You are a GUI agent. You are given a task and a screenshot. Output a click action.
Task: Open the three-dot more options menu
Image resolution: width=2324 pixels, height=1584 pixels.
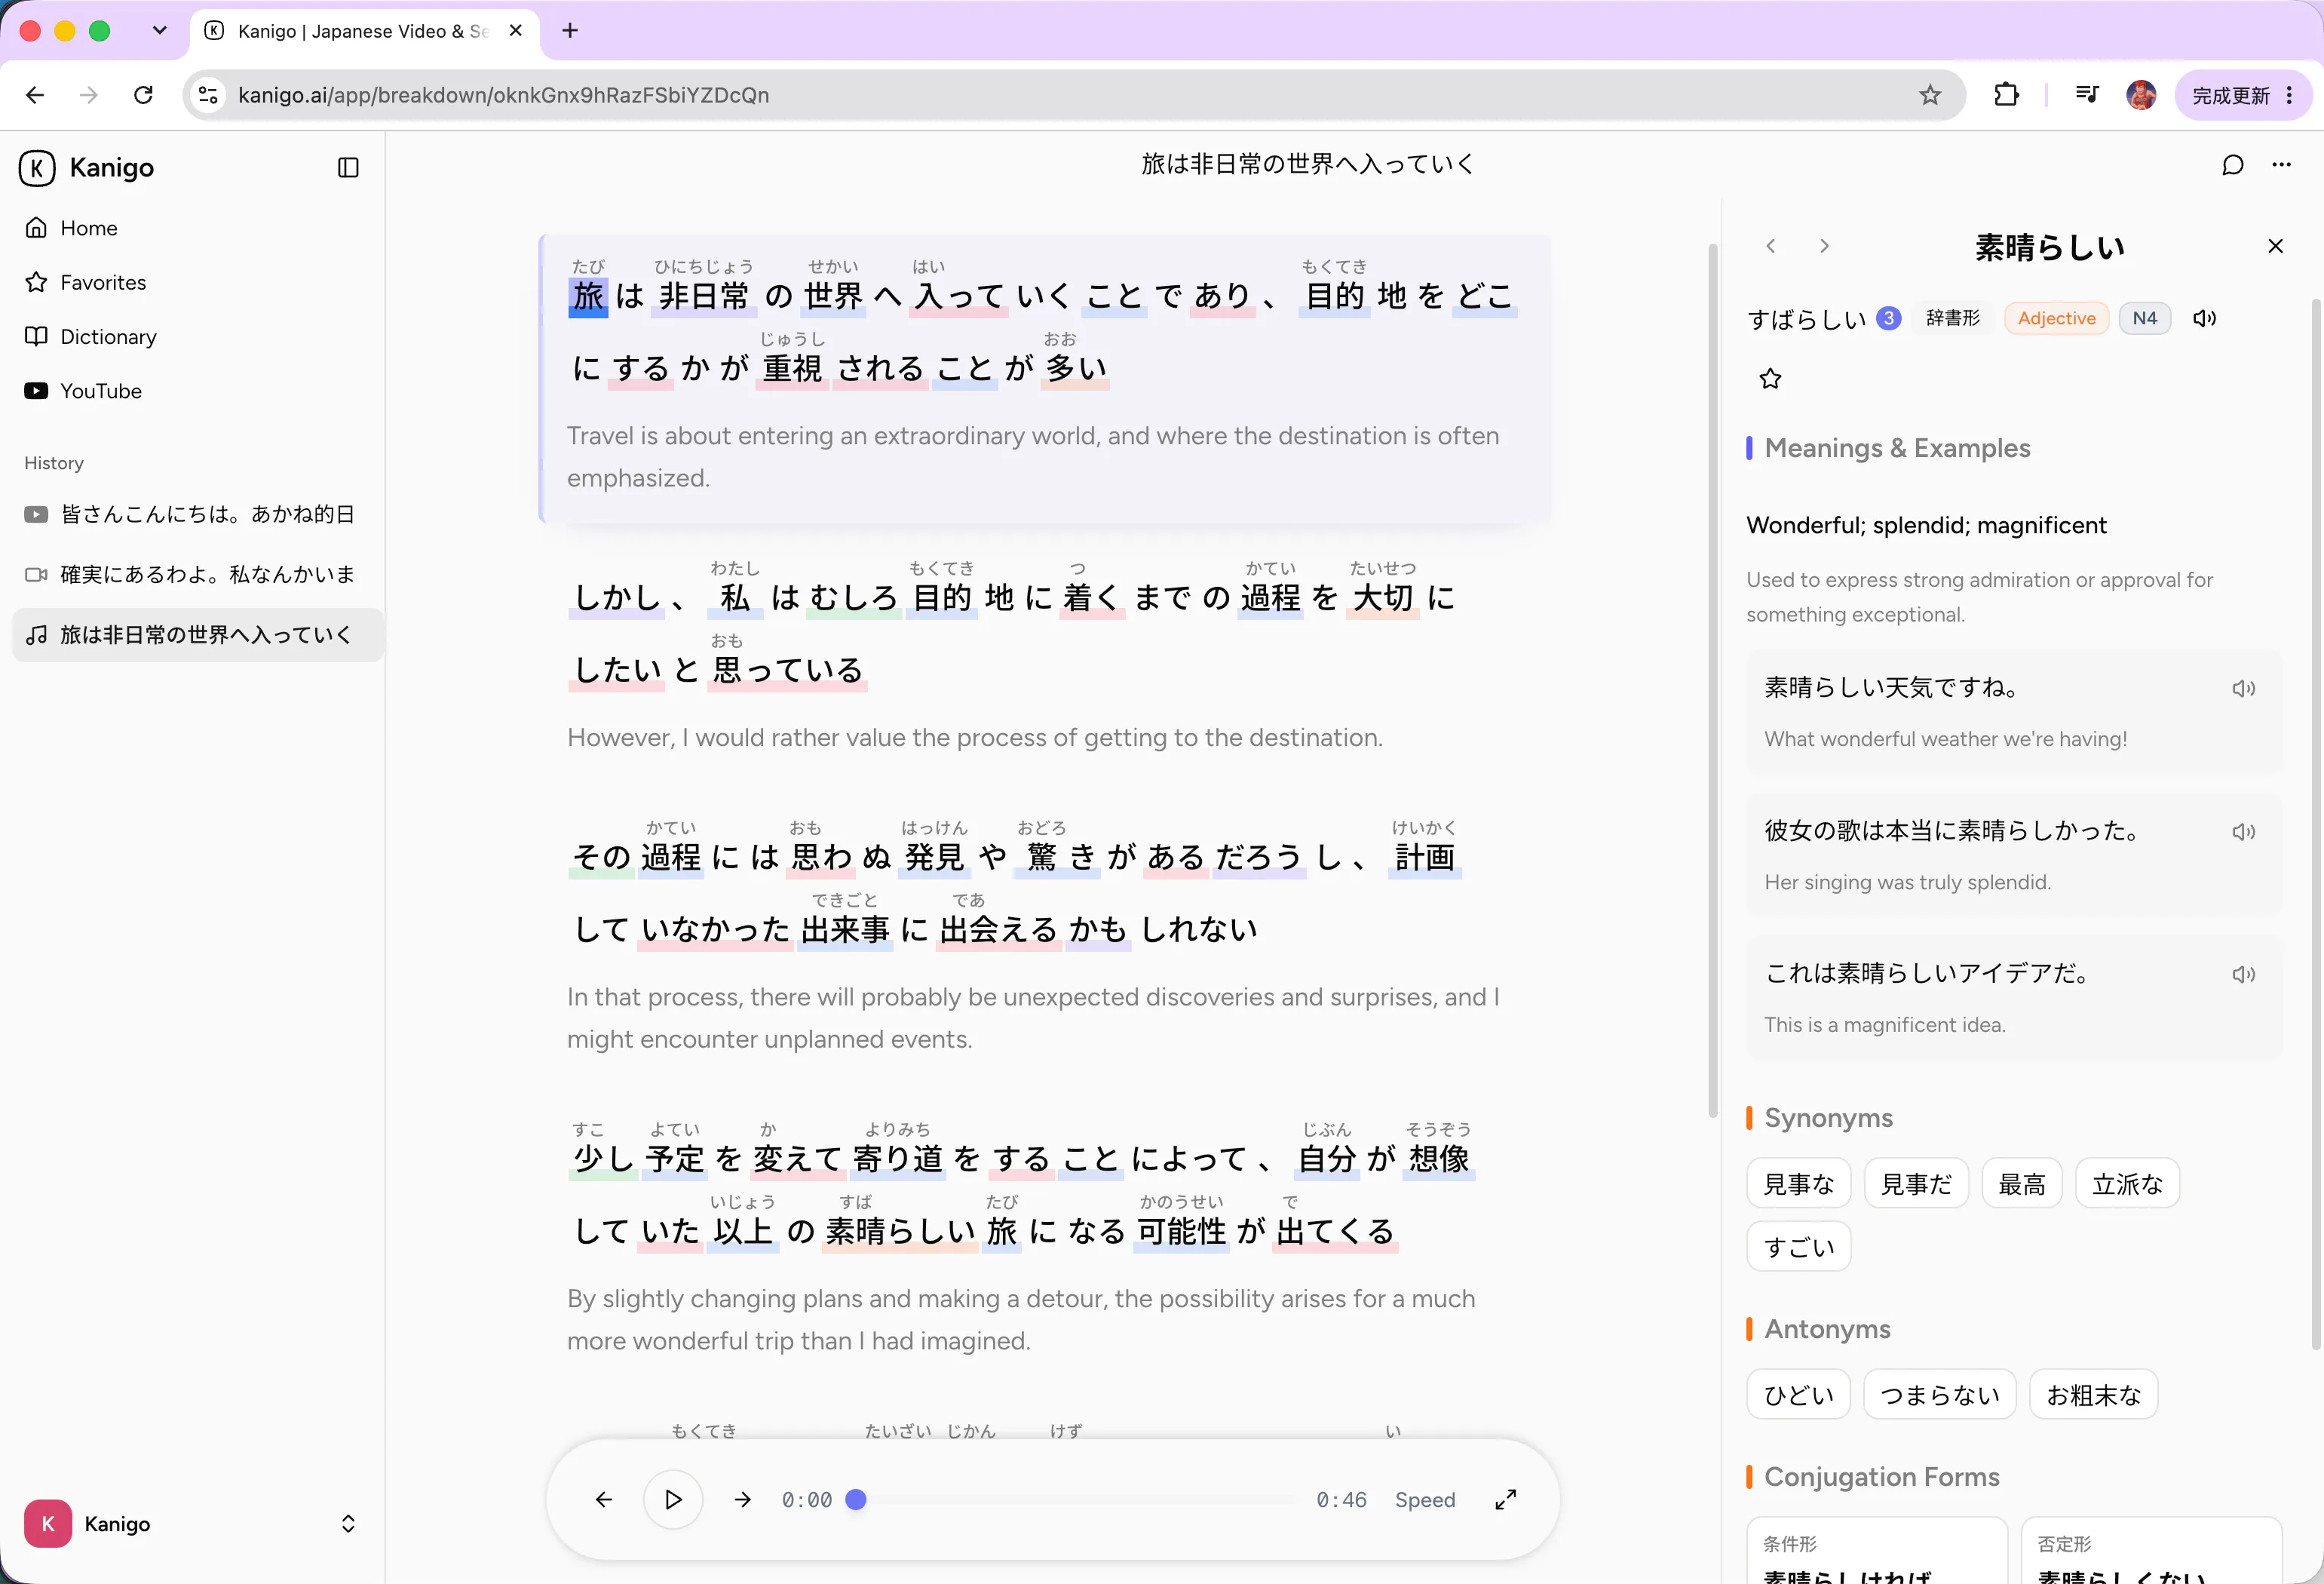coord(2281,165)
